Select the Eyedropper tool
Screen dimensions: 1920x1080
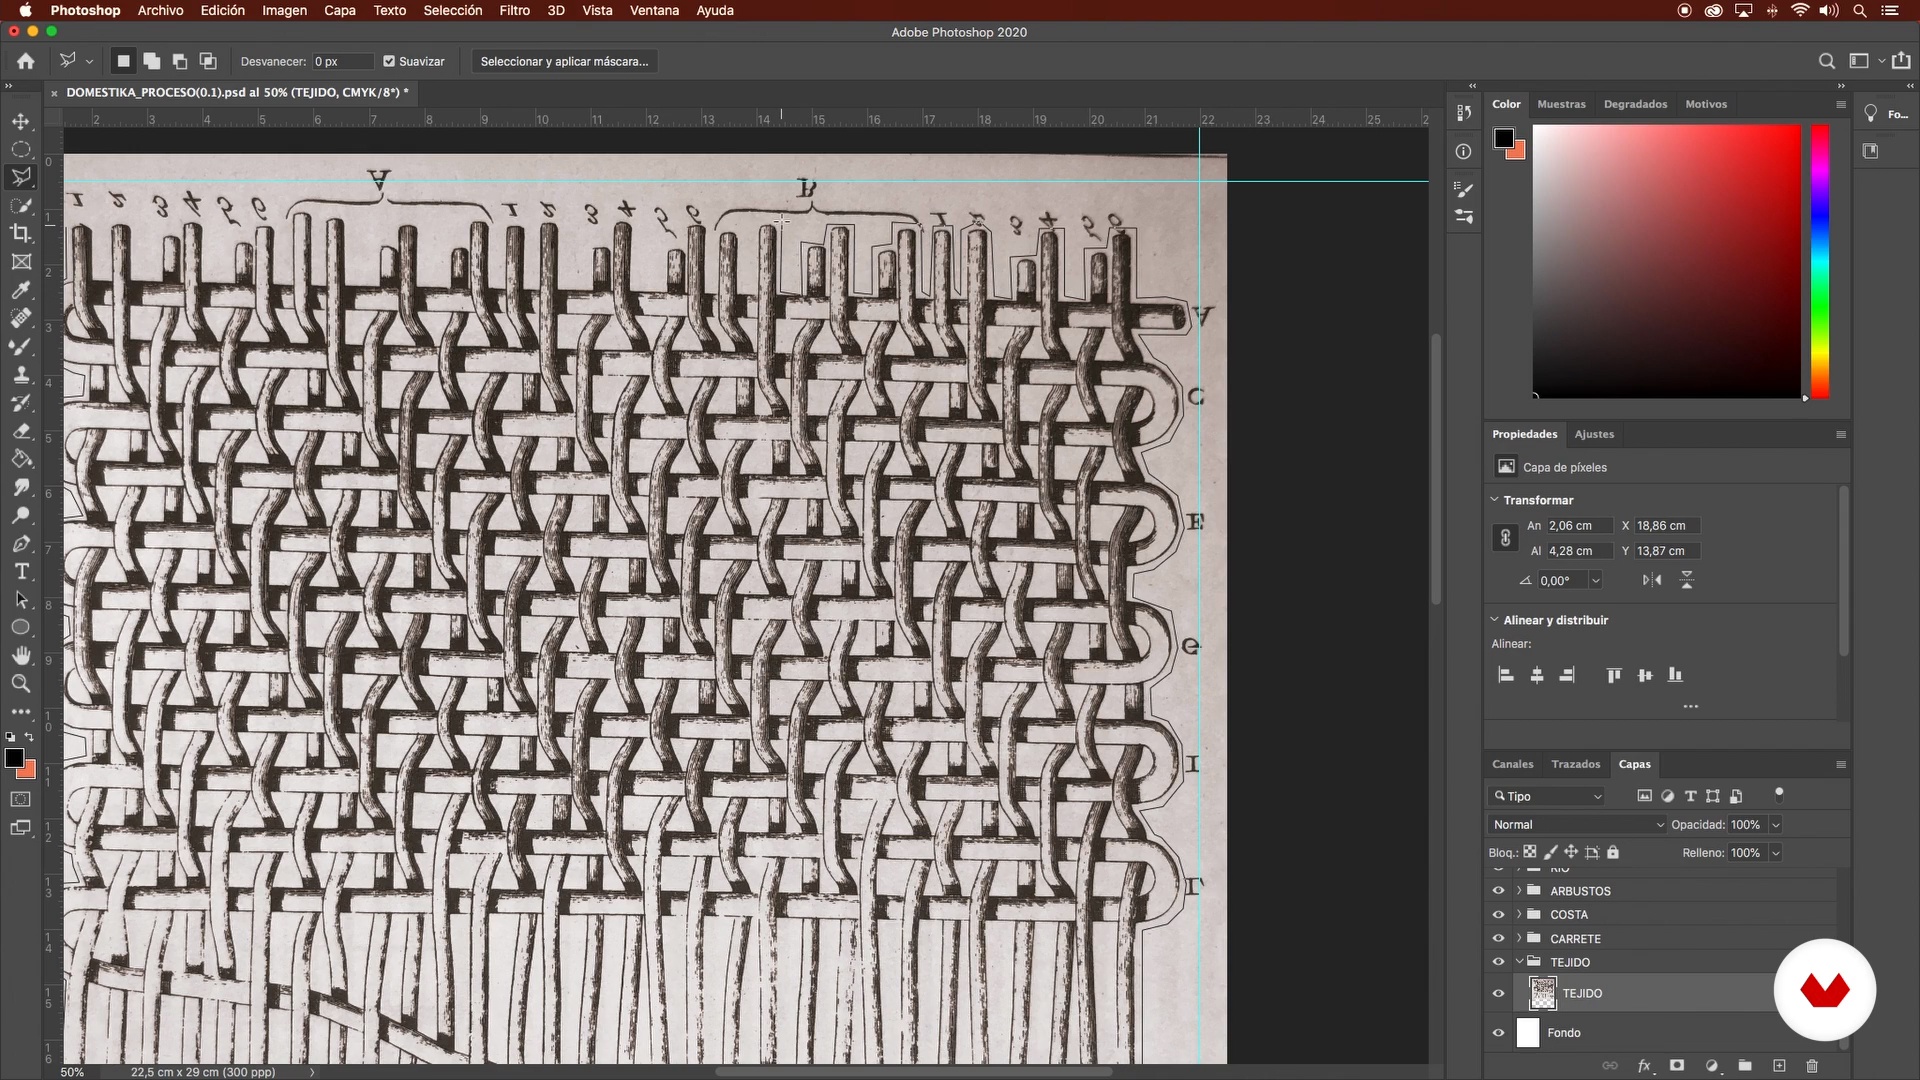[x=21, y=290]
